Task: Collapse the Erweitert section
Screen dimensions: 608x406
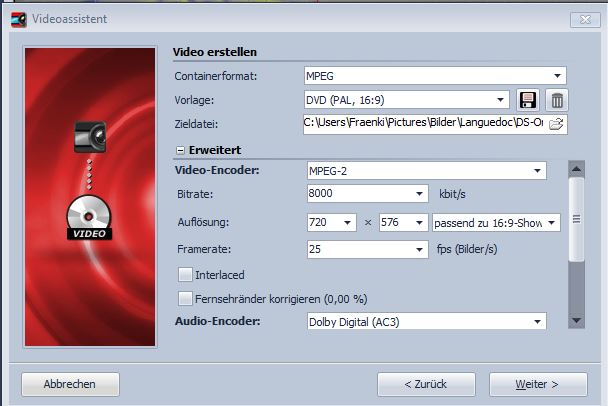Action: coord(181,149)
